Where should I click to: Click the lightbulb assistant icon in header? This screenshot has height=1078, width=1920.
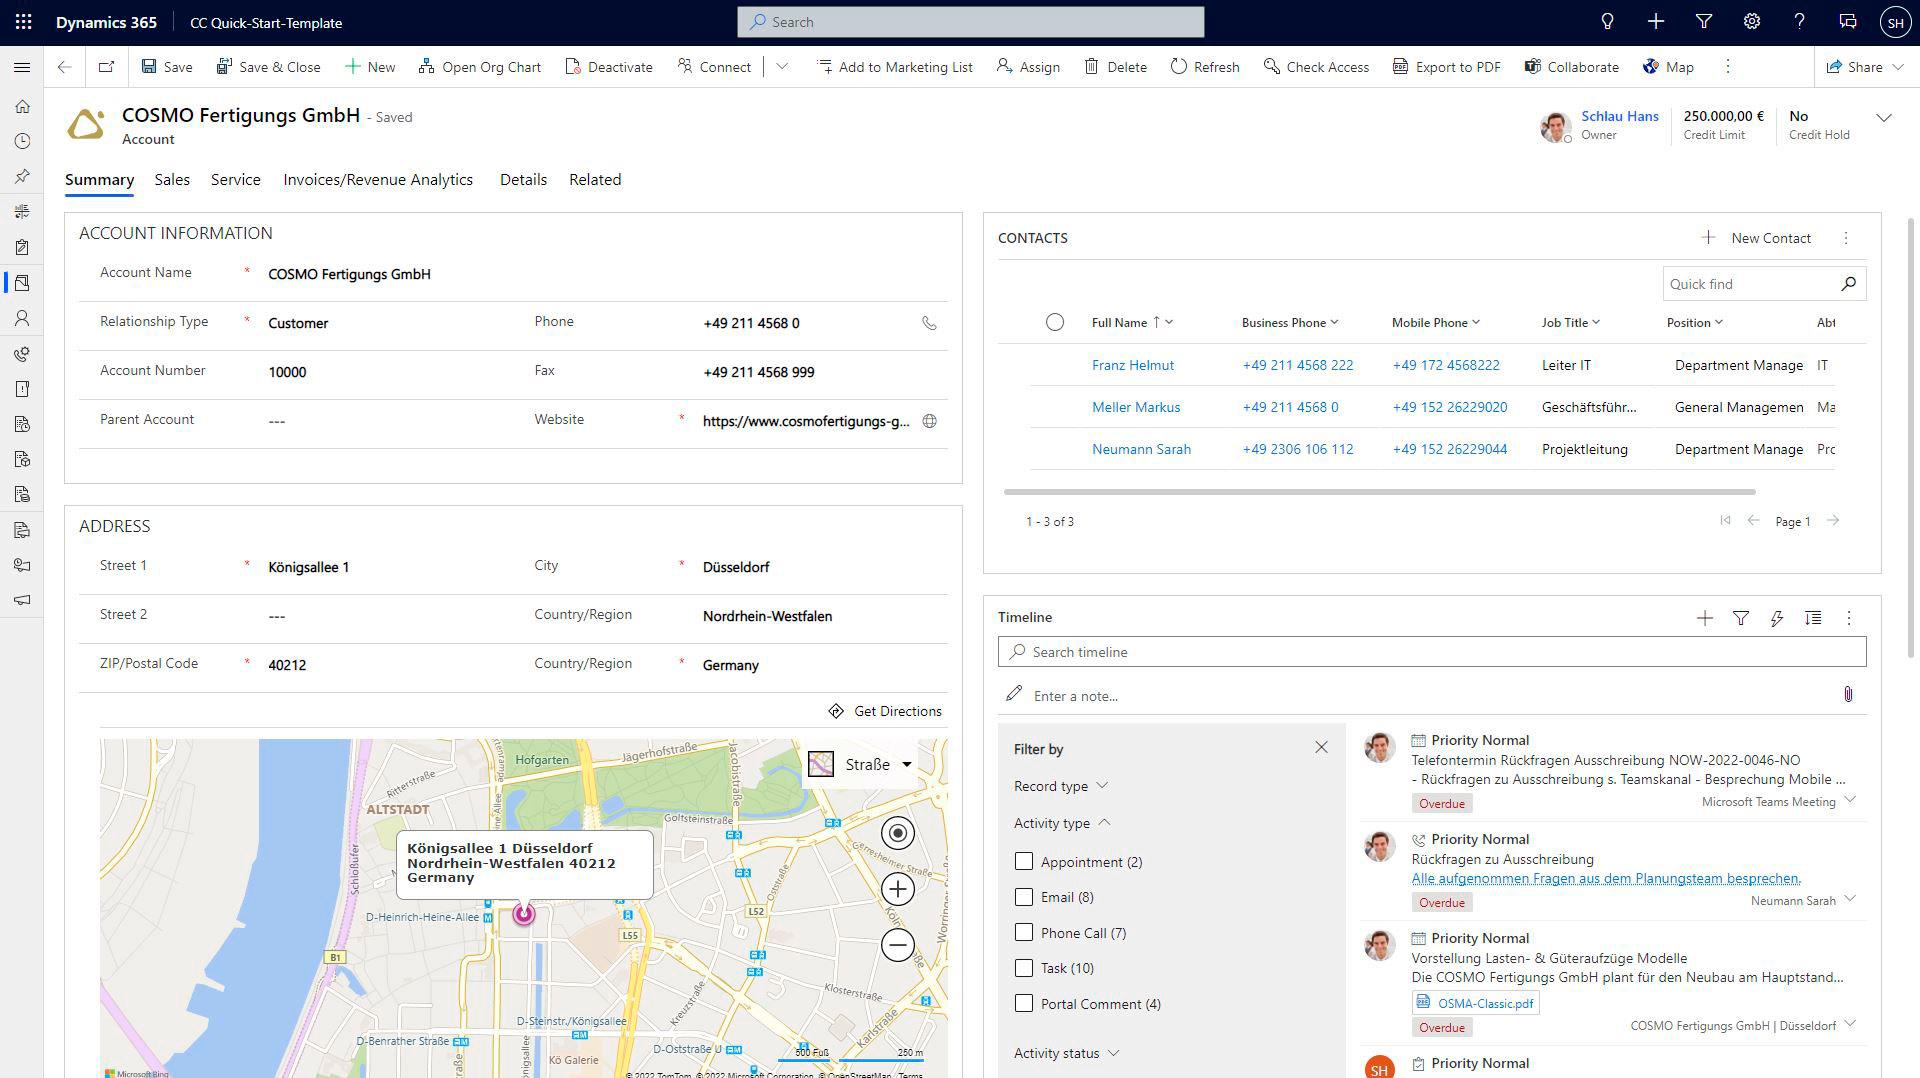click(1607, 22)
